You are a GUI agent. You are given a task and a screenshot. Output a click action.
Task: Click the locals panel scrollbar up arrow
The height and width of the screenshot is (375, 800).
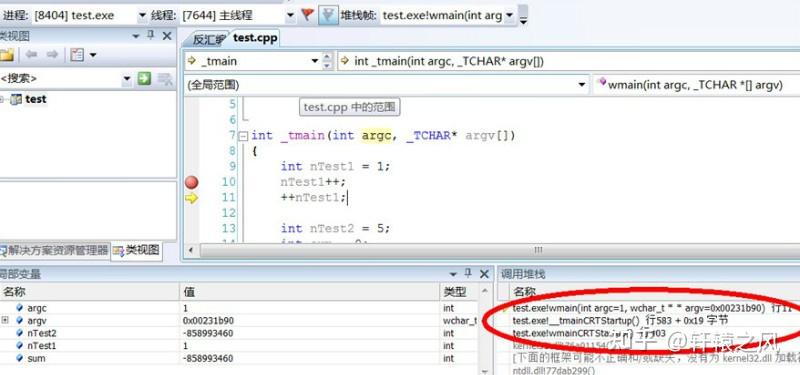(x=485, y=291)
